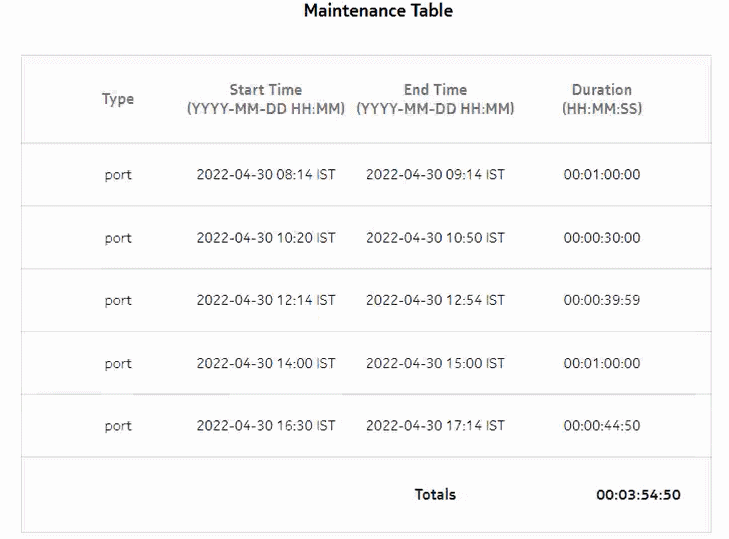Screen dimensions: 729x539
Task: Click the Start Time column header
Action: [265, 99]
